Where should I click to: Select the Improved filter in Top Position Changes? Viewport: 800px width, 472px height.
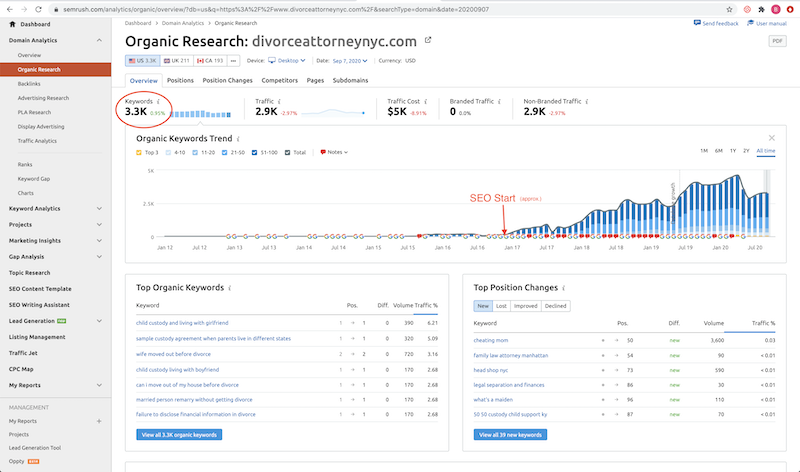(x=526, y=306)
